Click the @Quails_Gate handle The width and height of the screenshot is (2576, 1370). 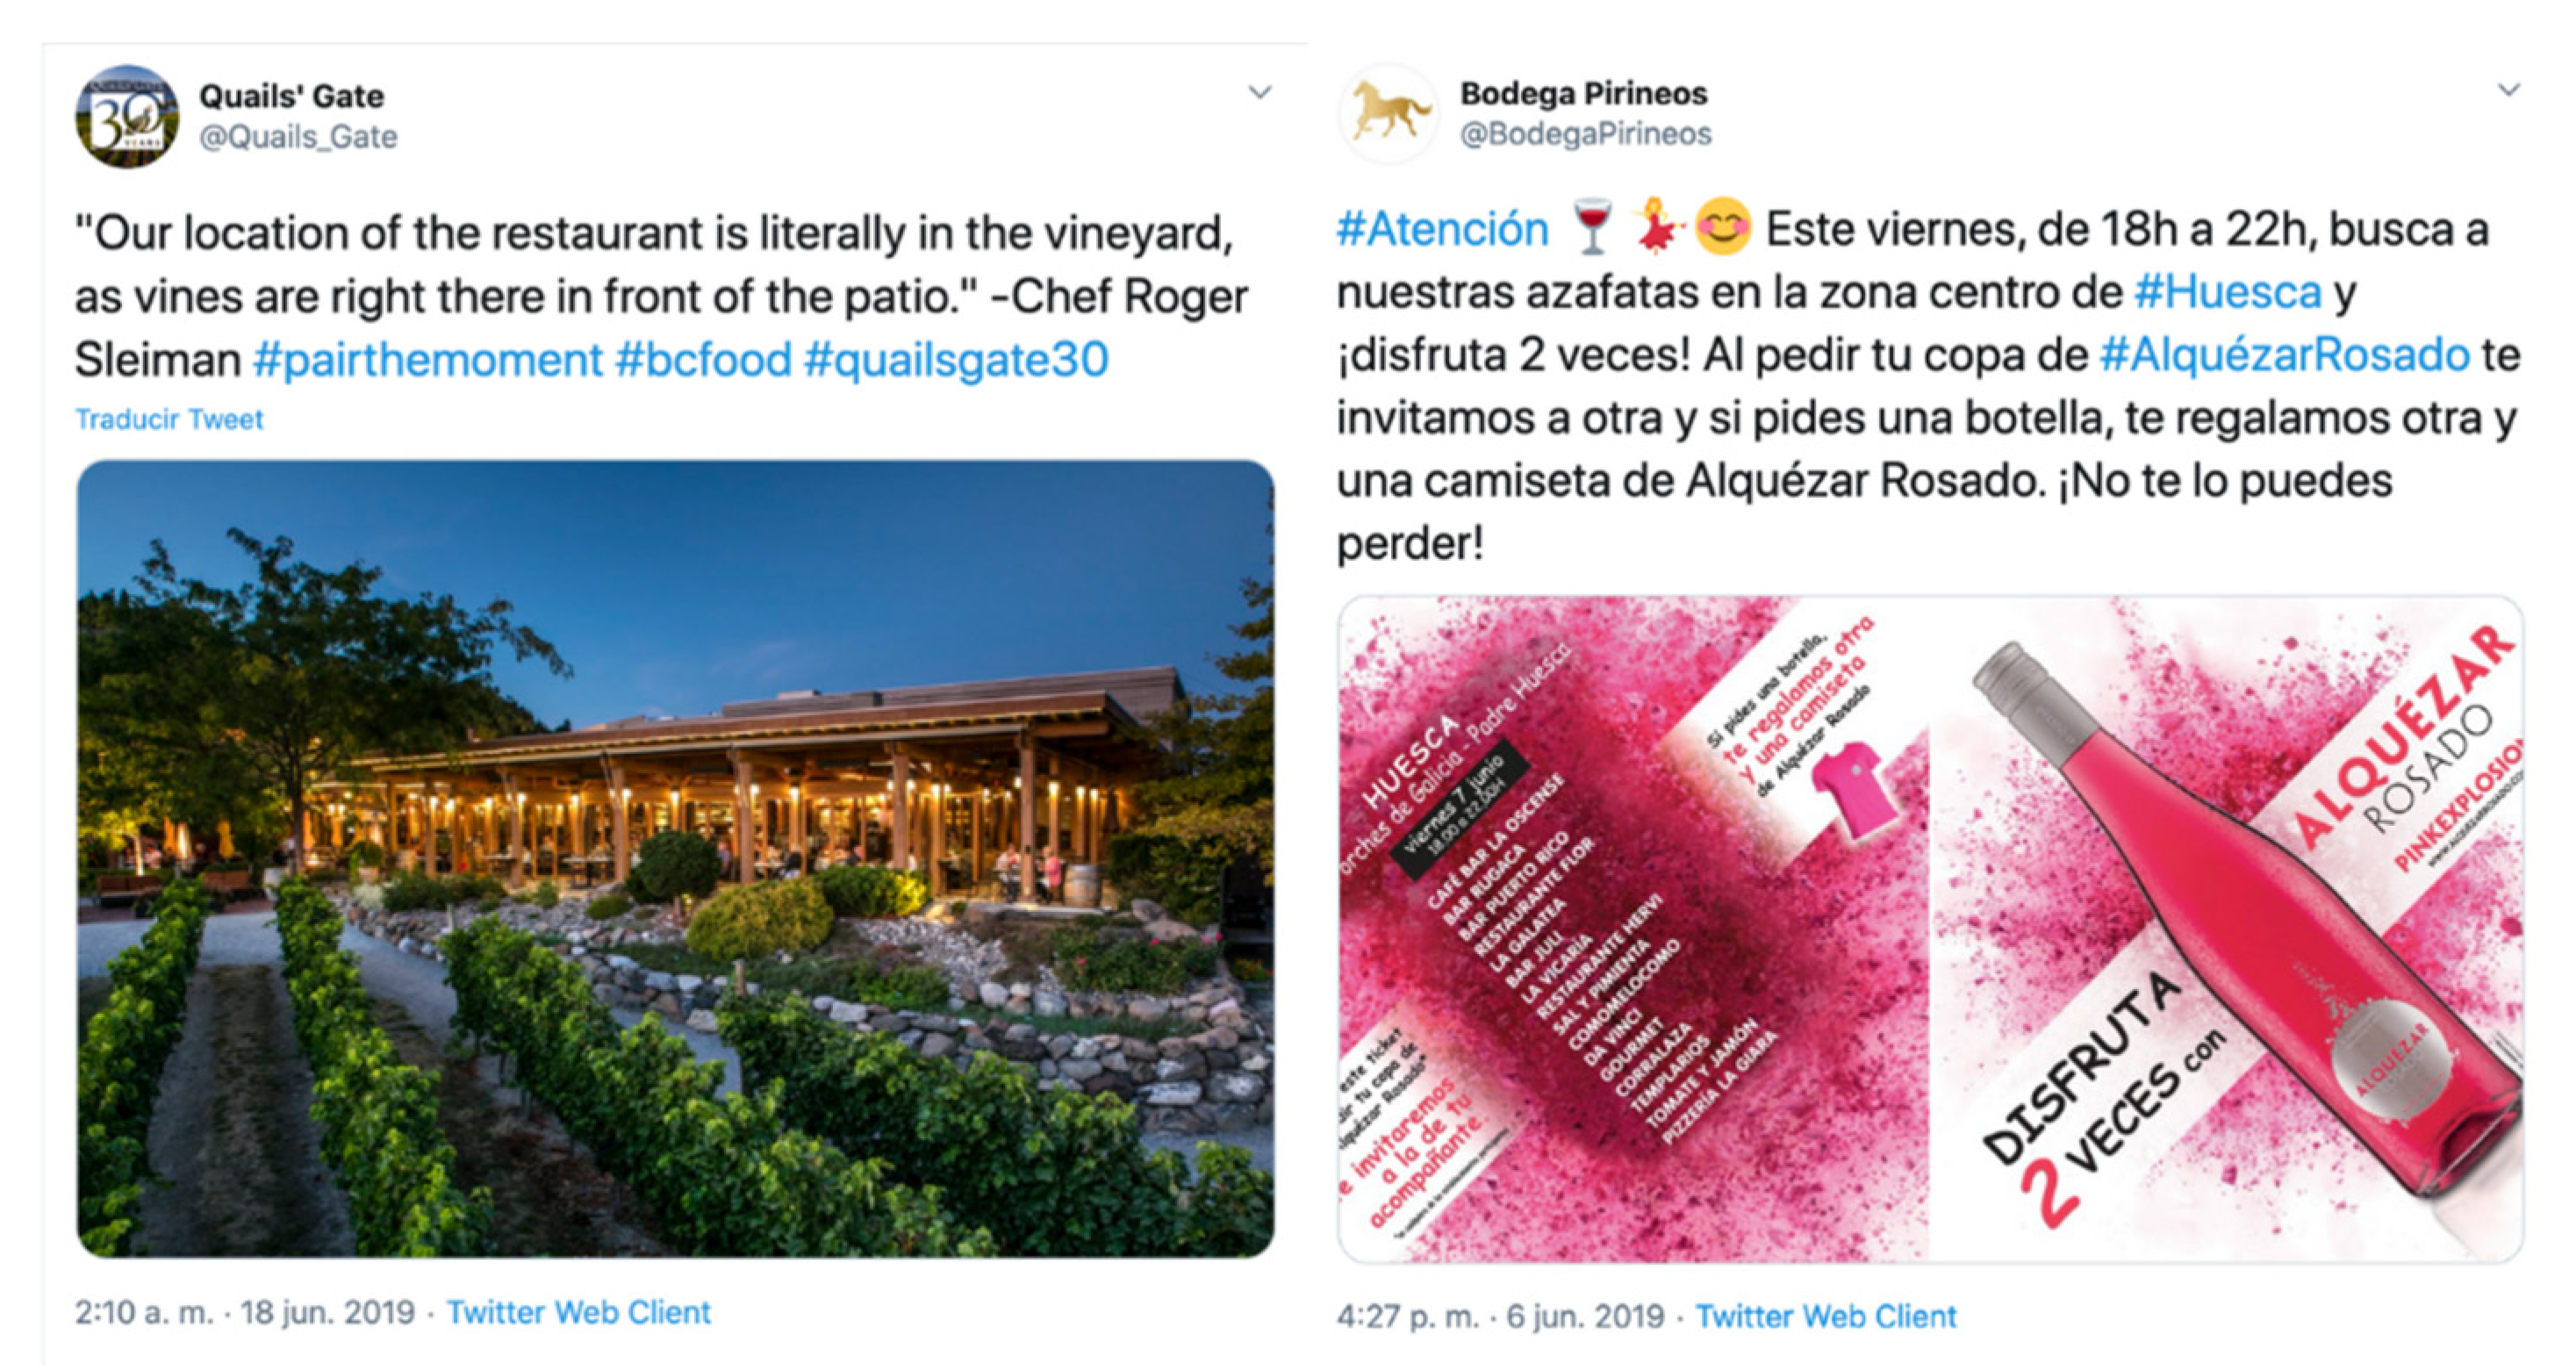click(298, 137)
